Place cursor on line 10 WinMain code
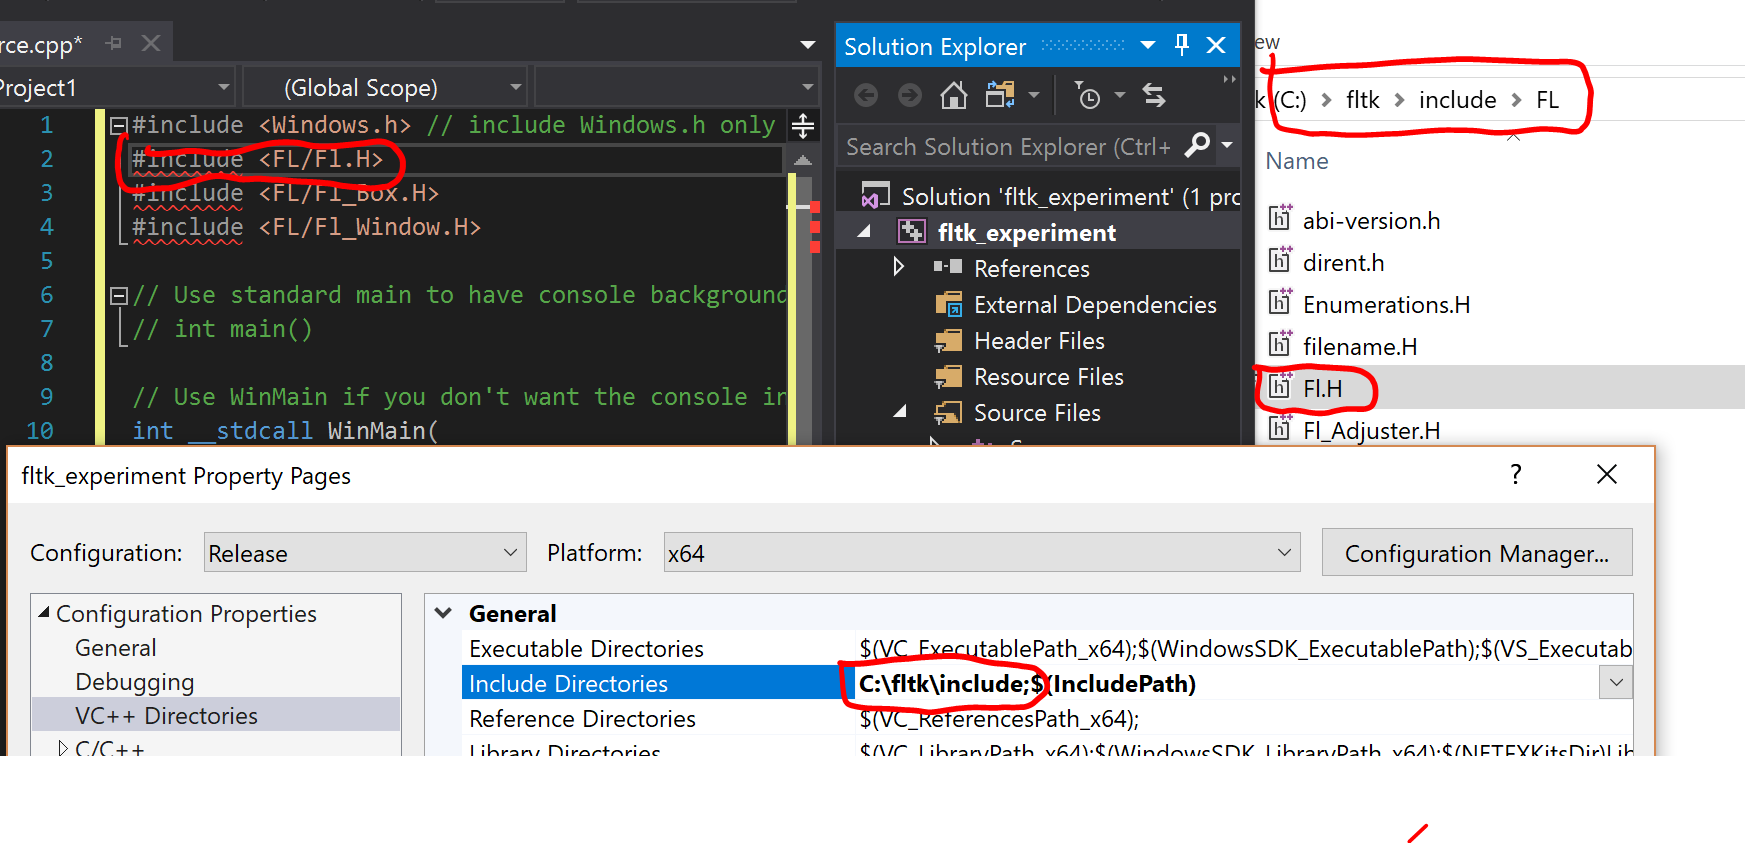 (x=286, y=430)
